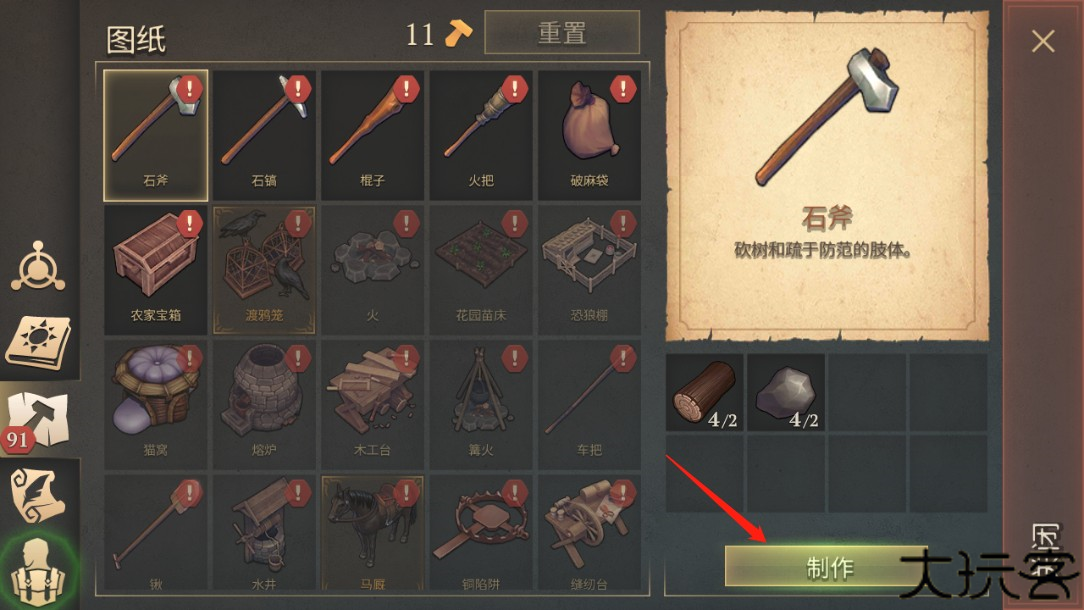Viewport: 1084px width, 610px height.
Task: Open the character backpack sidebar icon
Action: point(39,571)
